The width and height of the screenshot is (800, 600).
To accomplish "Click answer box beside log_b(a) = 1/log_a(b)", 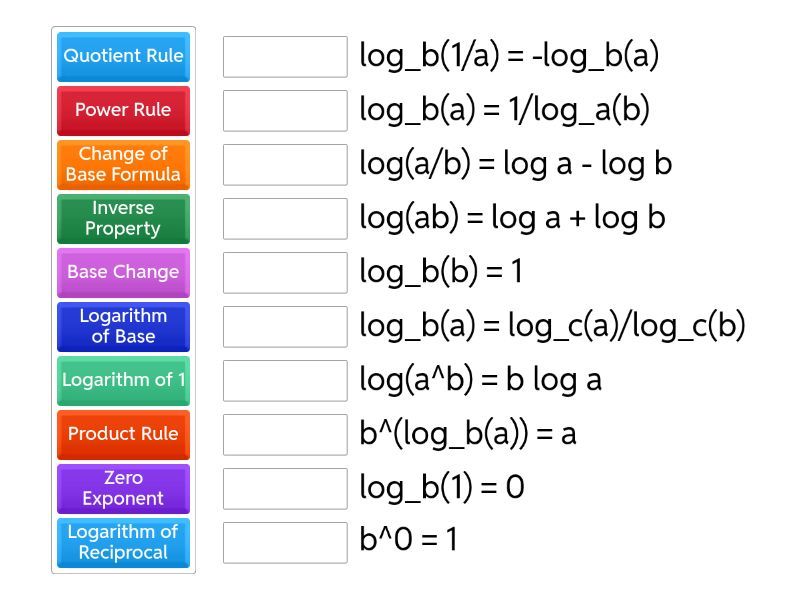I will click(x=285, y=111).
